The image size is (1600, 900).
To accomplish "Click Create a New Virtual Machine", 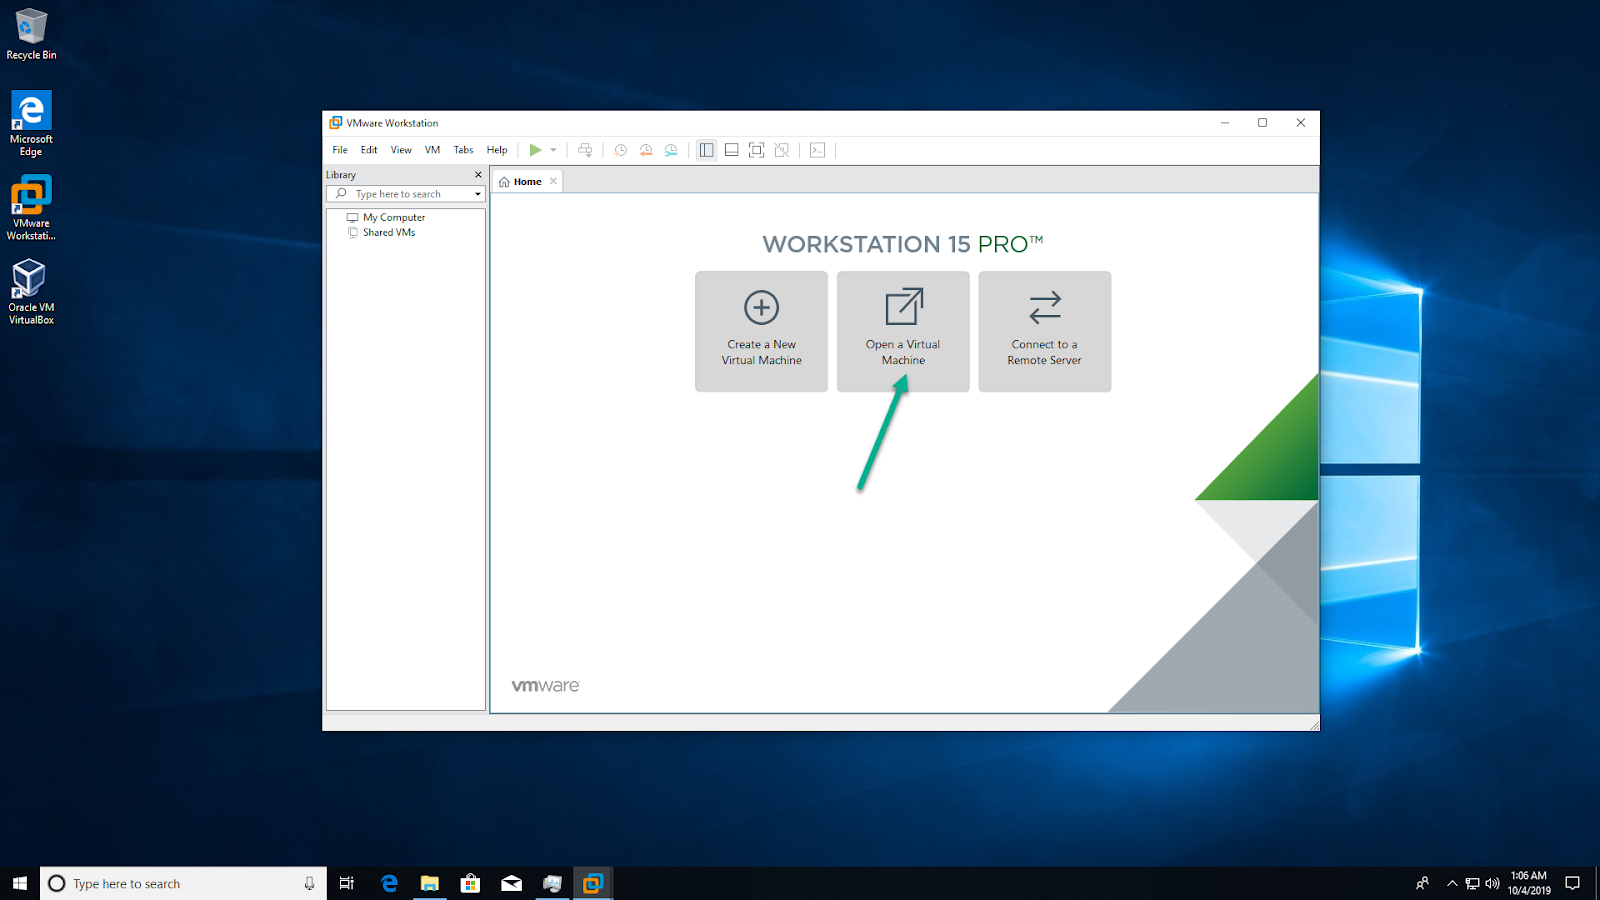I will click(x=761, y=331).
